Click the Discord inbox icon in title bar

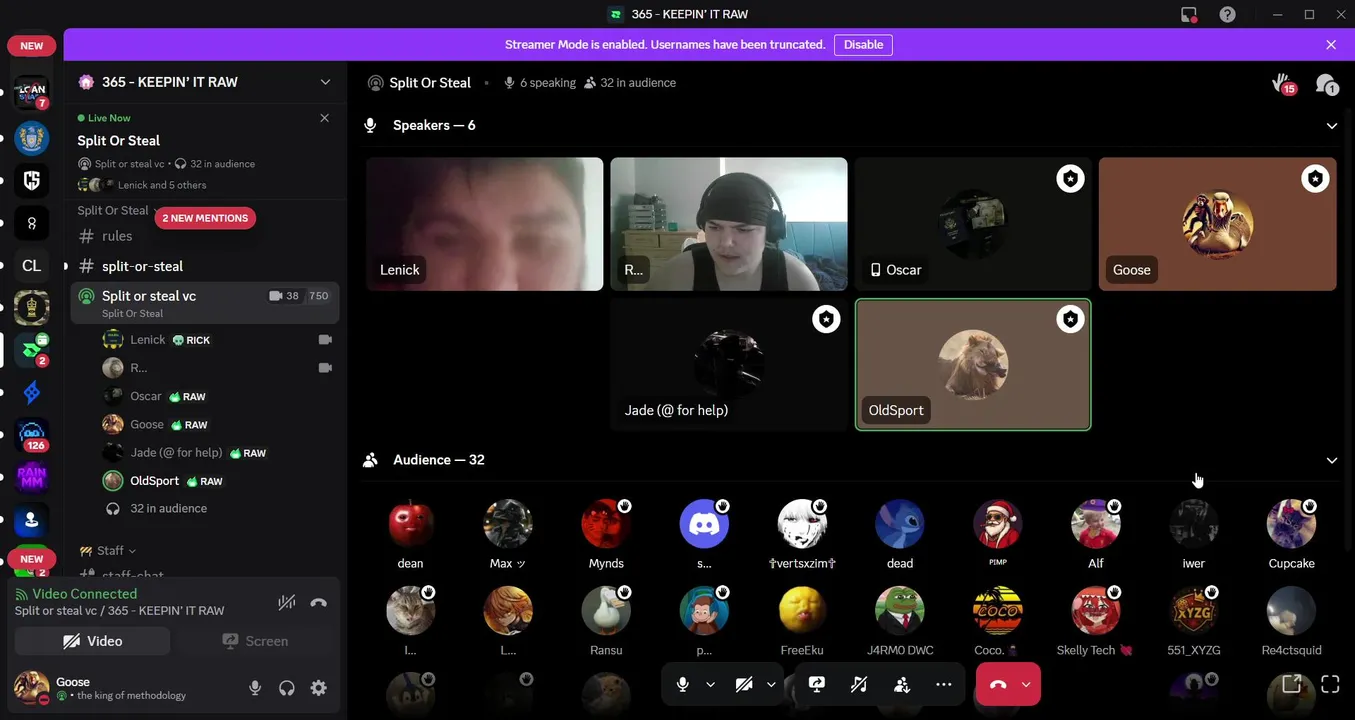pos(1189,14)
